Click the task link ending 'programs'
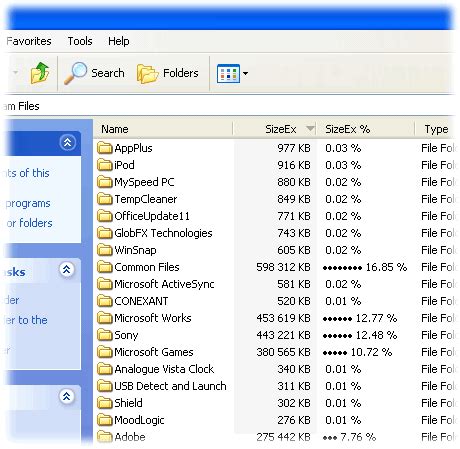460x449 pixels. coord(28,204)
